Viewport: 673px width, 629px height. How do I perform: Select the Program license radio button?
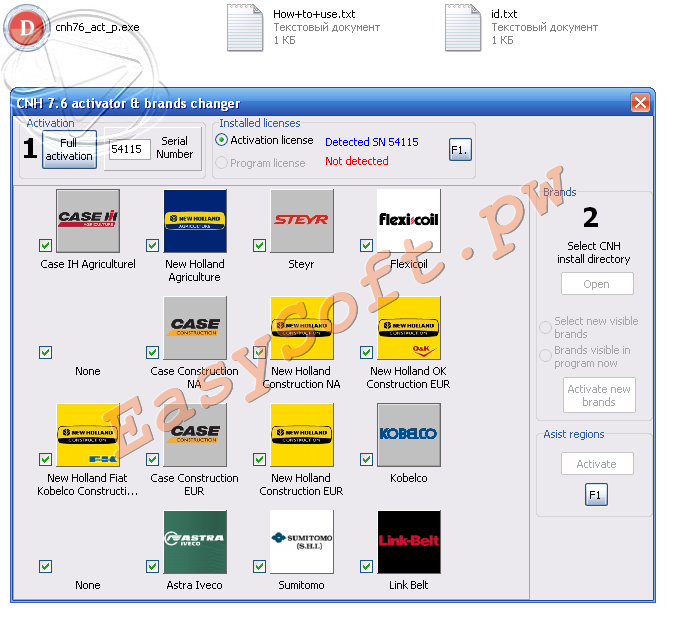(x=221, y=163)
